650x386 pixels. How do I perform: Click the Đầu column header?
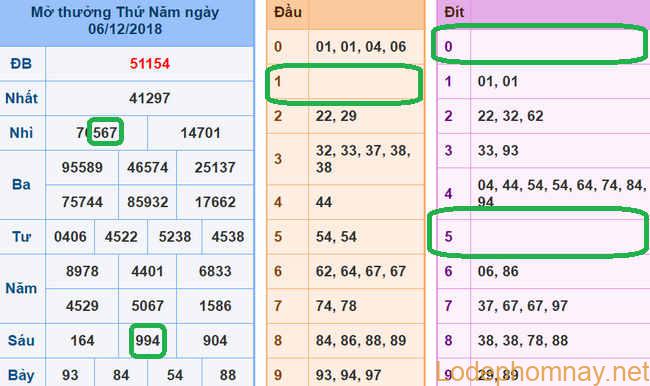tap(288, 12)
